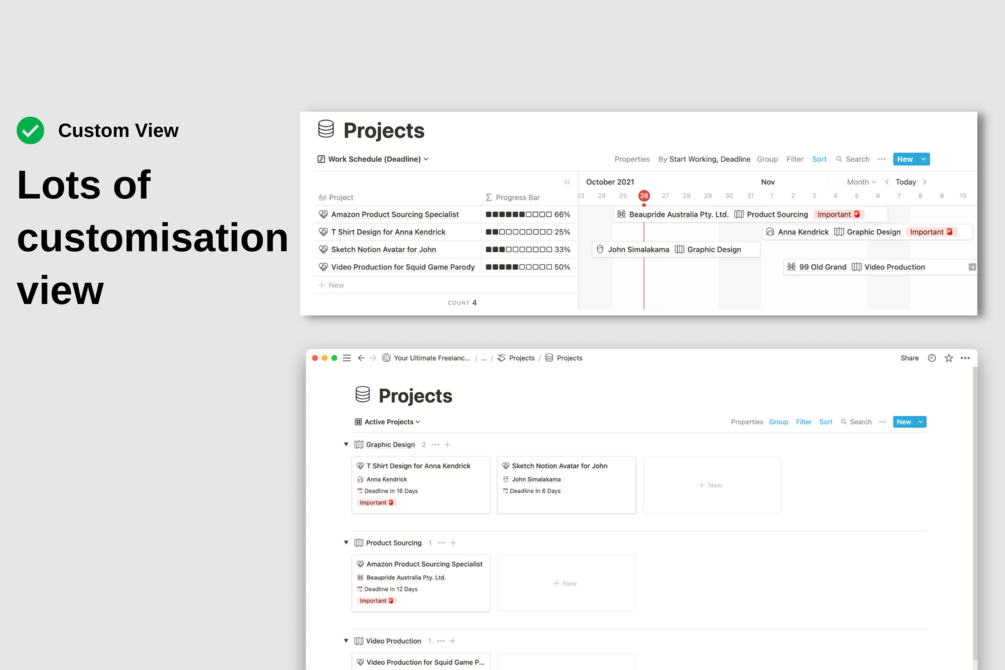Open Amazon Product Sourcing Specialist row

tap(395, 214)
